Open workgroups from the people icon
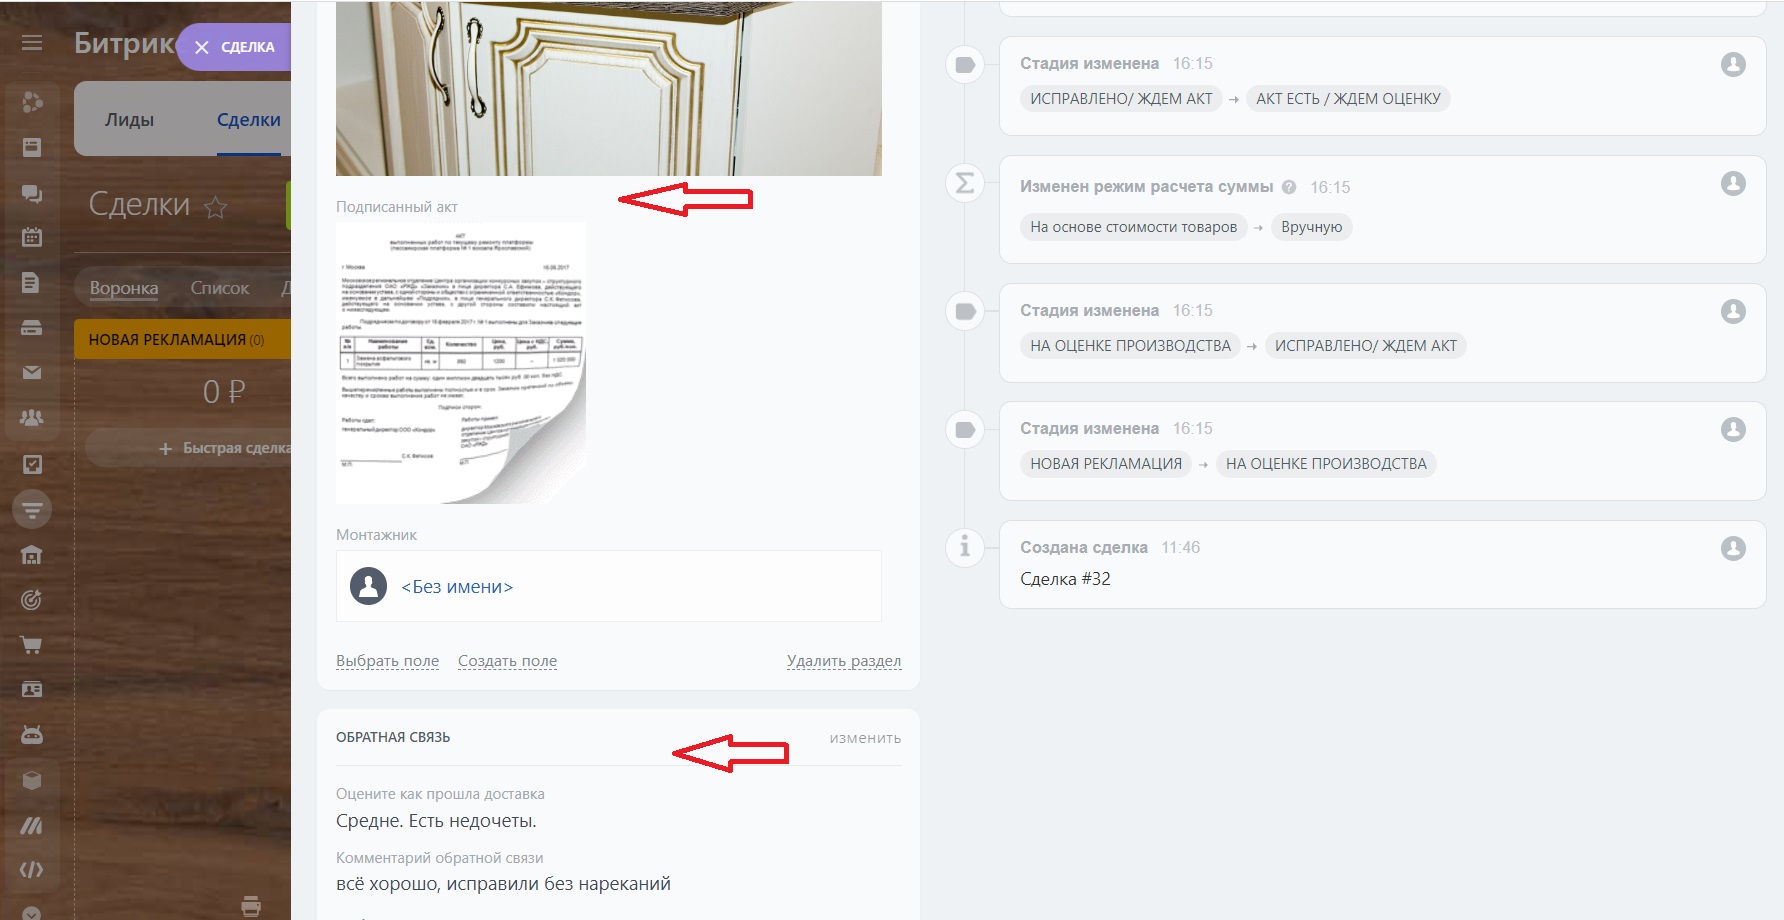Screen dimensions: 1784x920 [x=32, y=418]
